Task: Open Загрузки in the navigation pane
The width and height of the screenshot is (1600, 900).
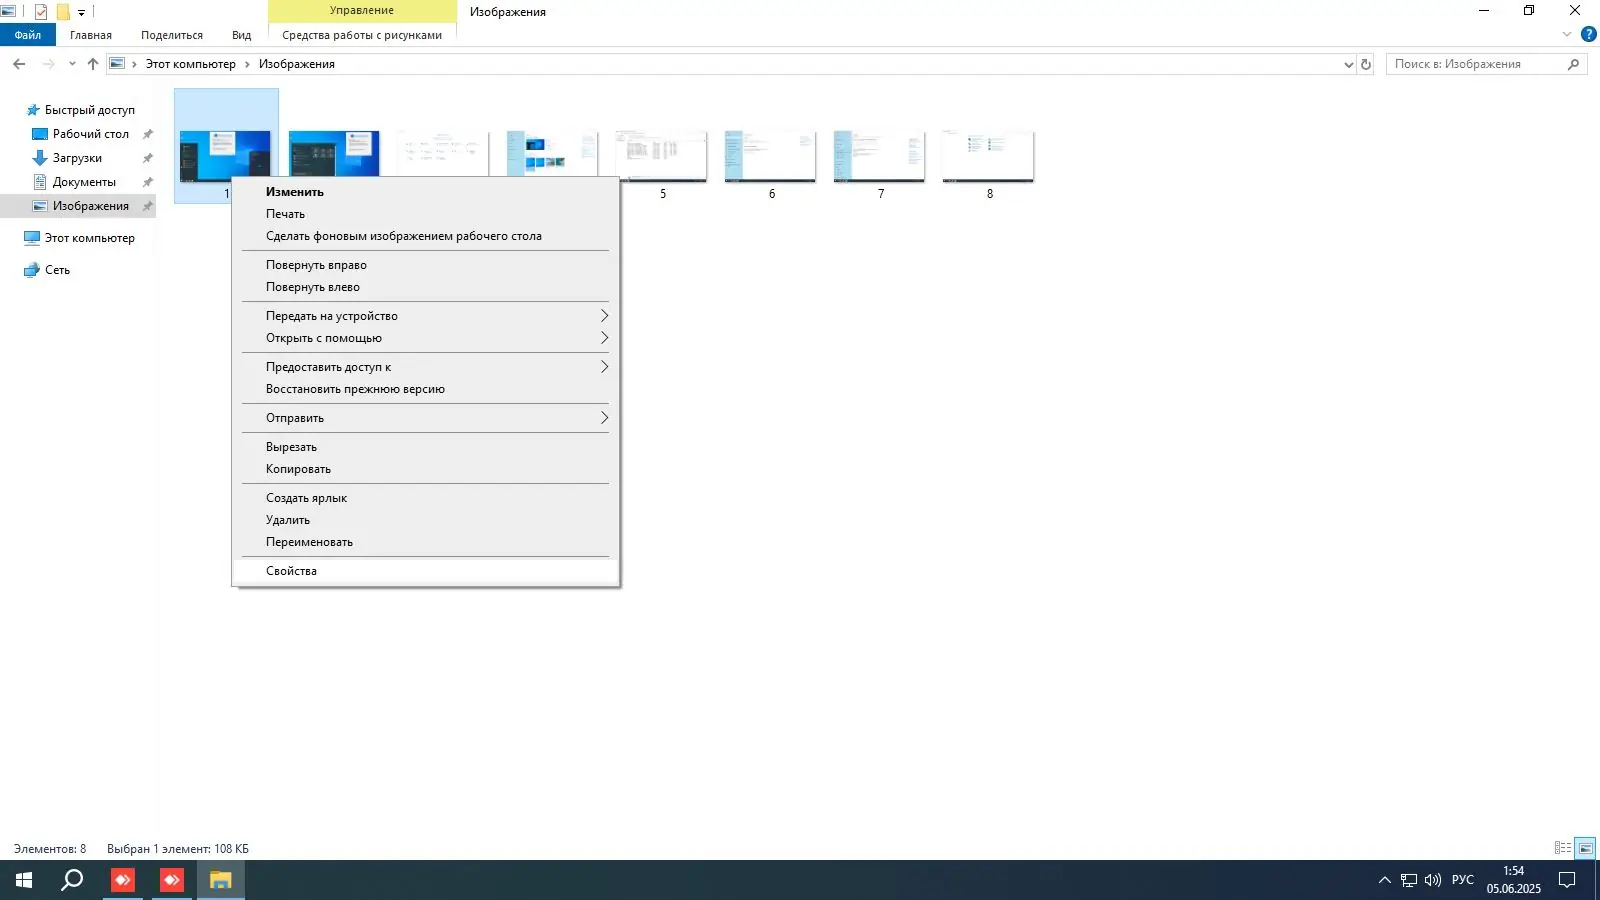Action: coord(77,157)
